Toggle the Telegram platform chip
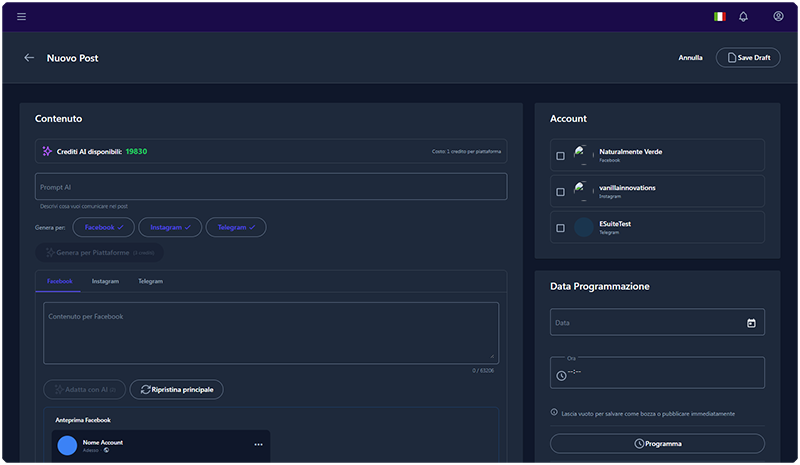The height and width of the screenshot is (465, 800). coord(236,228)
